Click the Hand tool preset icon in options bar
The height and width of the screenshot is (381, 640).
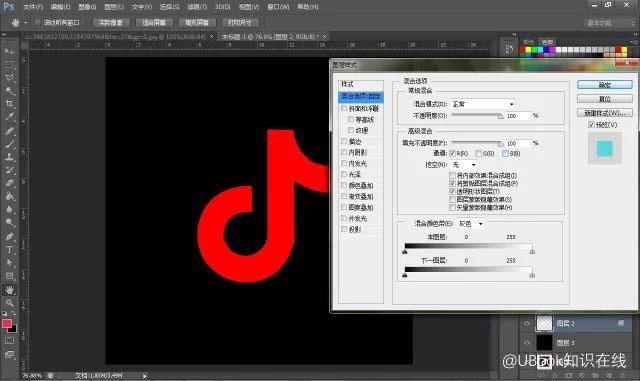[x=15, y=22]
